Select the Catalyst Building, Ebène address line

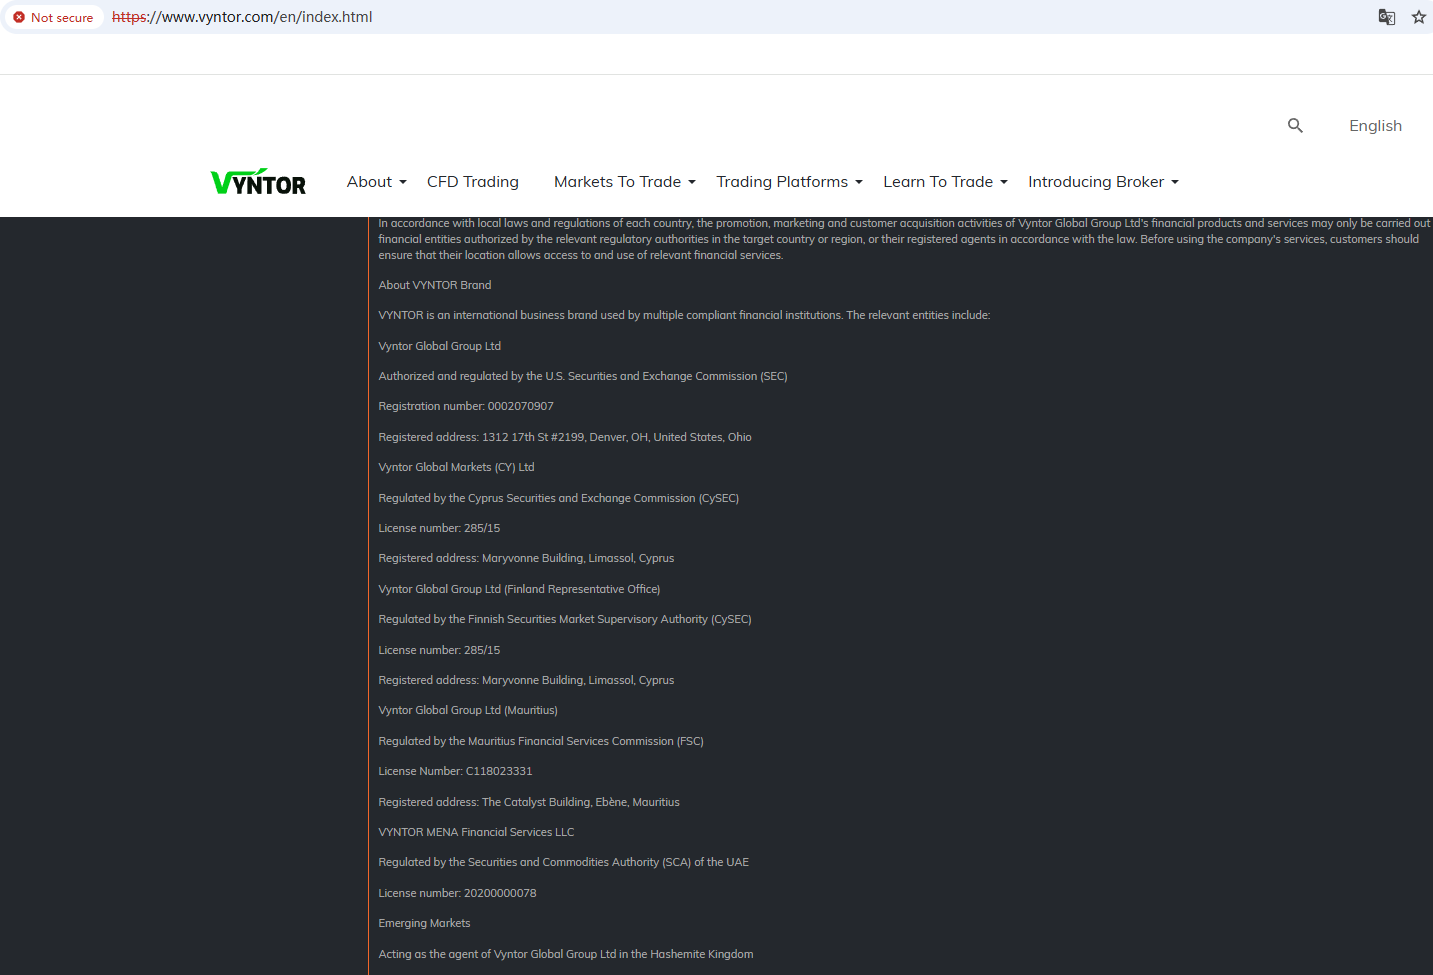coord(529,802)
